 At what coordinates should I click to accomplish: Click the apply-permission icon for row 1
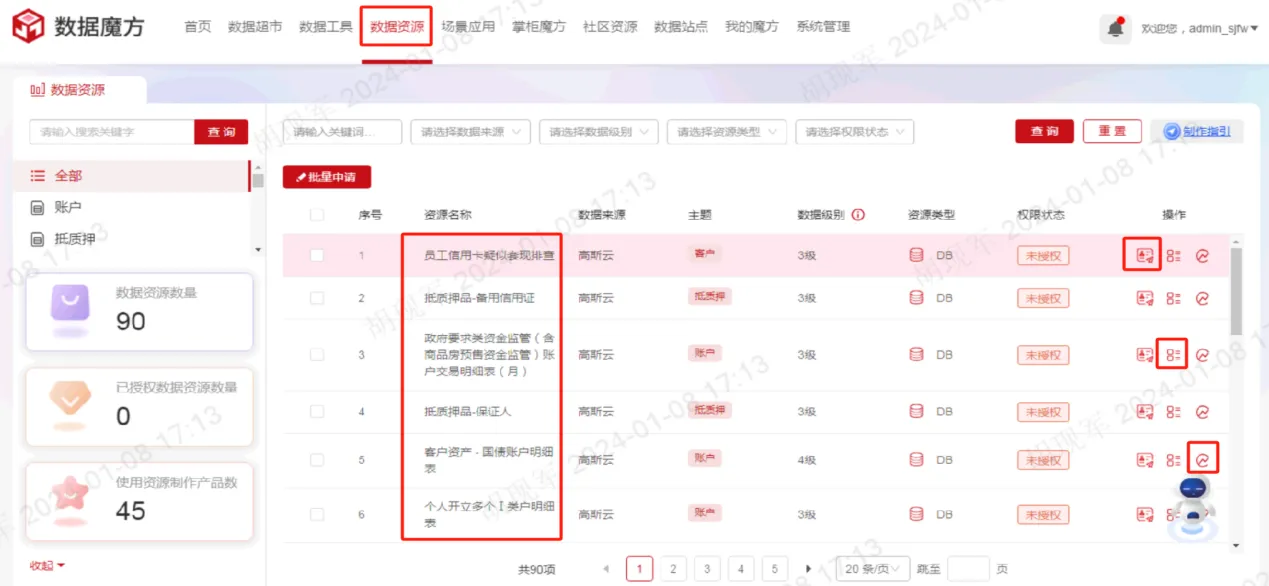point(1145,256)
